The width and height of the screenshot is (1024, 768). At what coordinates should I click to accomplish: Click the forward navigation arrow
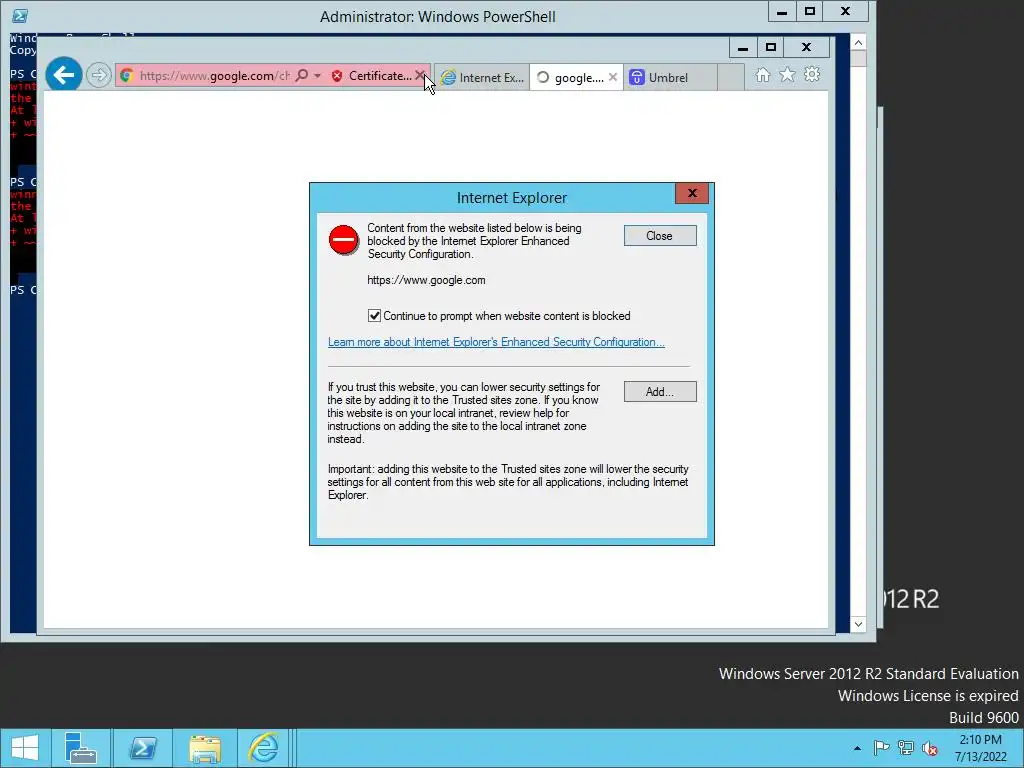tap(99, 75)
